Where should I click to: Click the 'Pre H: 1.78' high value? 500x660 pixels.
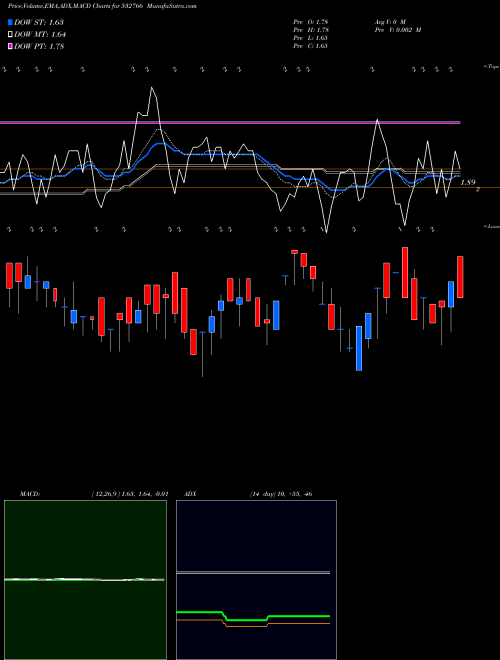(311, 30)
